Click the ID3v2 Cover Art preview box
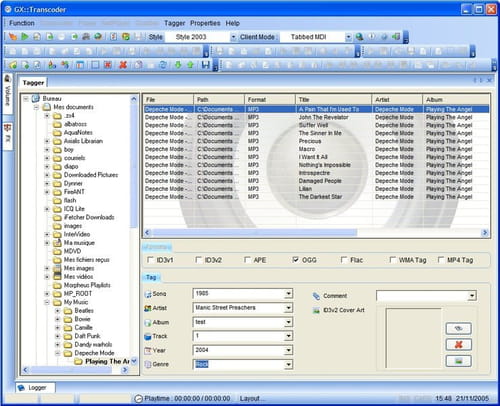Screen dimensions: 500x406 413,338
